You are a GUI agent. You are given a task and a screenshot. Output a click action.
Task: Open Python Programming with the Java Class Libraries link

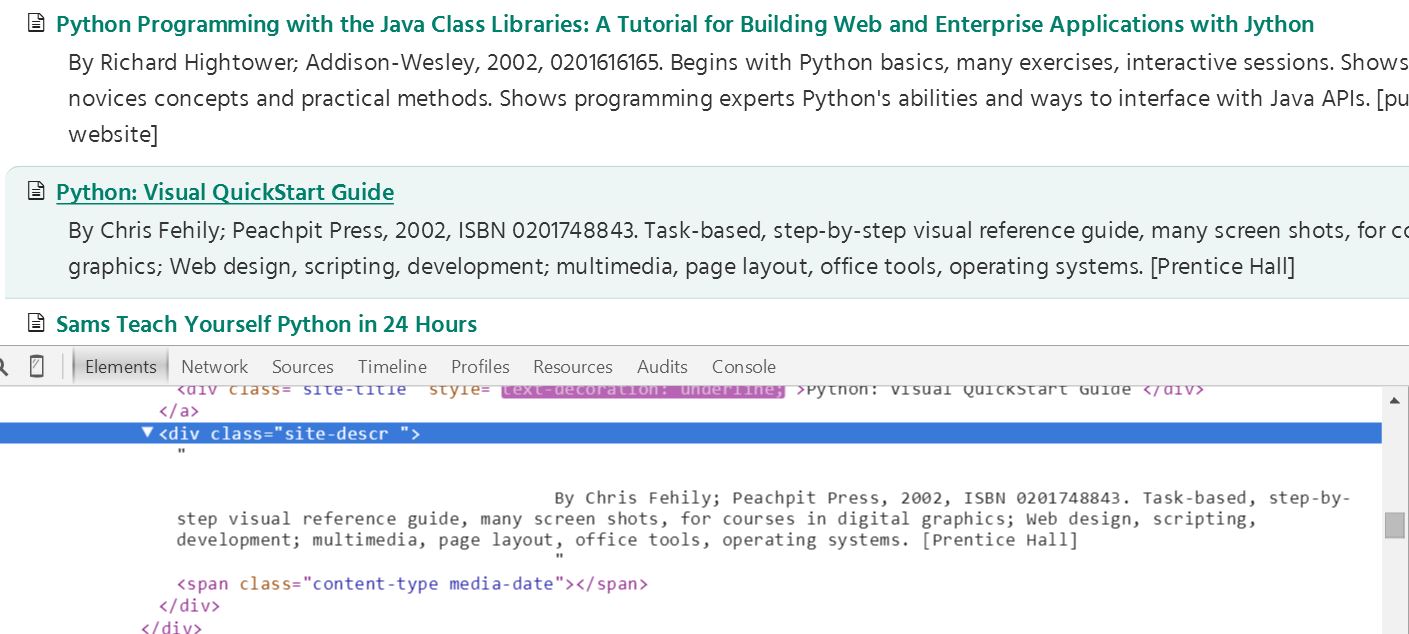[x=685, y=24]
